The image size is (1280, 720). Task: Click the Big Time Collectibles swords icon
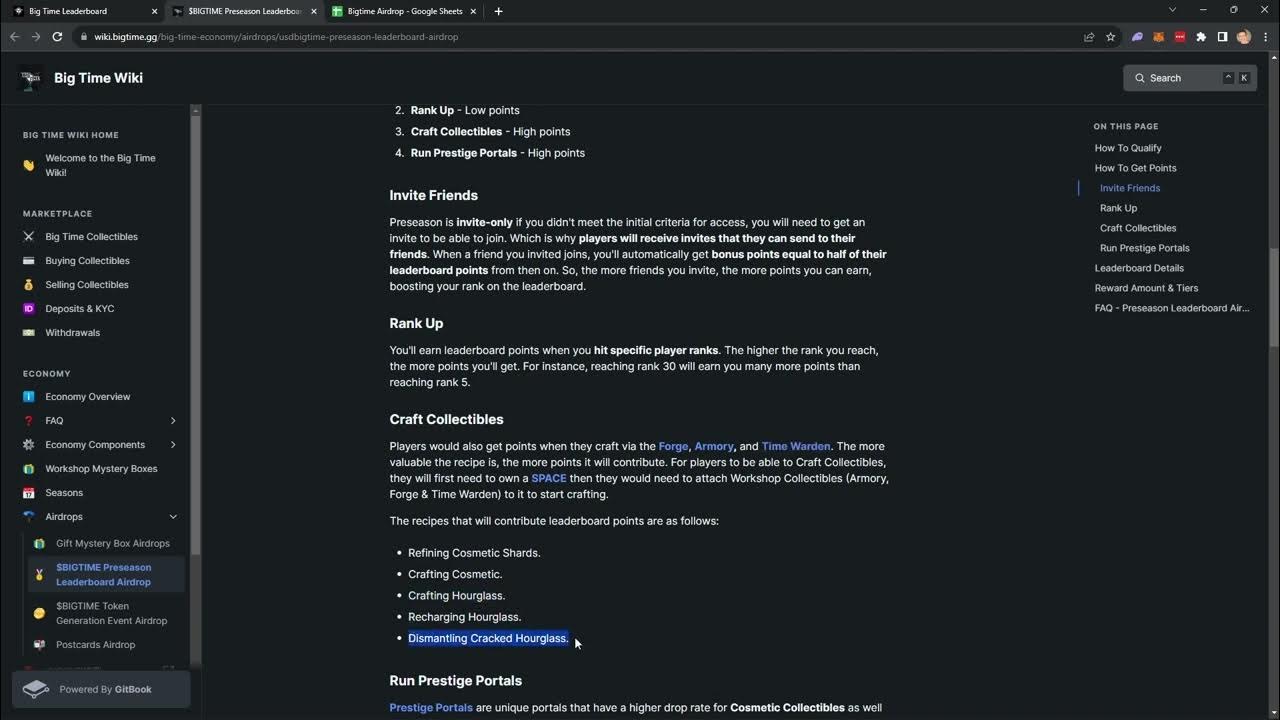tap(29, 237)
